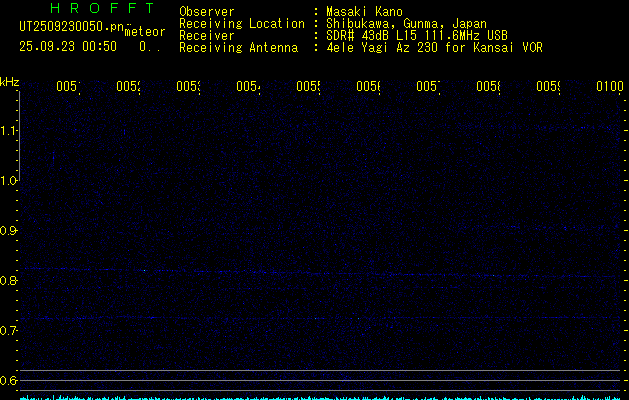The width and height of the screenshot is (629, 400).
Task: Click the Receiving Location label
Action: pos(242,23)
